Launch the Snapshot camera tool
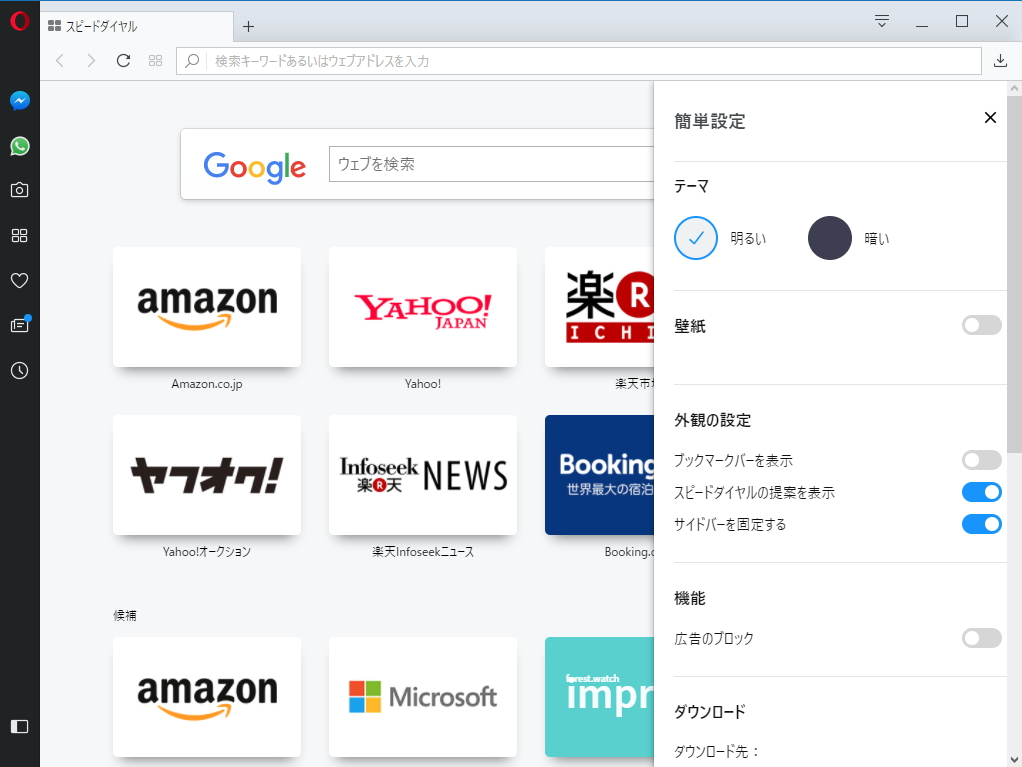The image size is (1022, 767). pos(20,190)
